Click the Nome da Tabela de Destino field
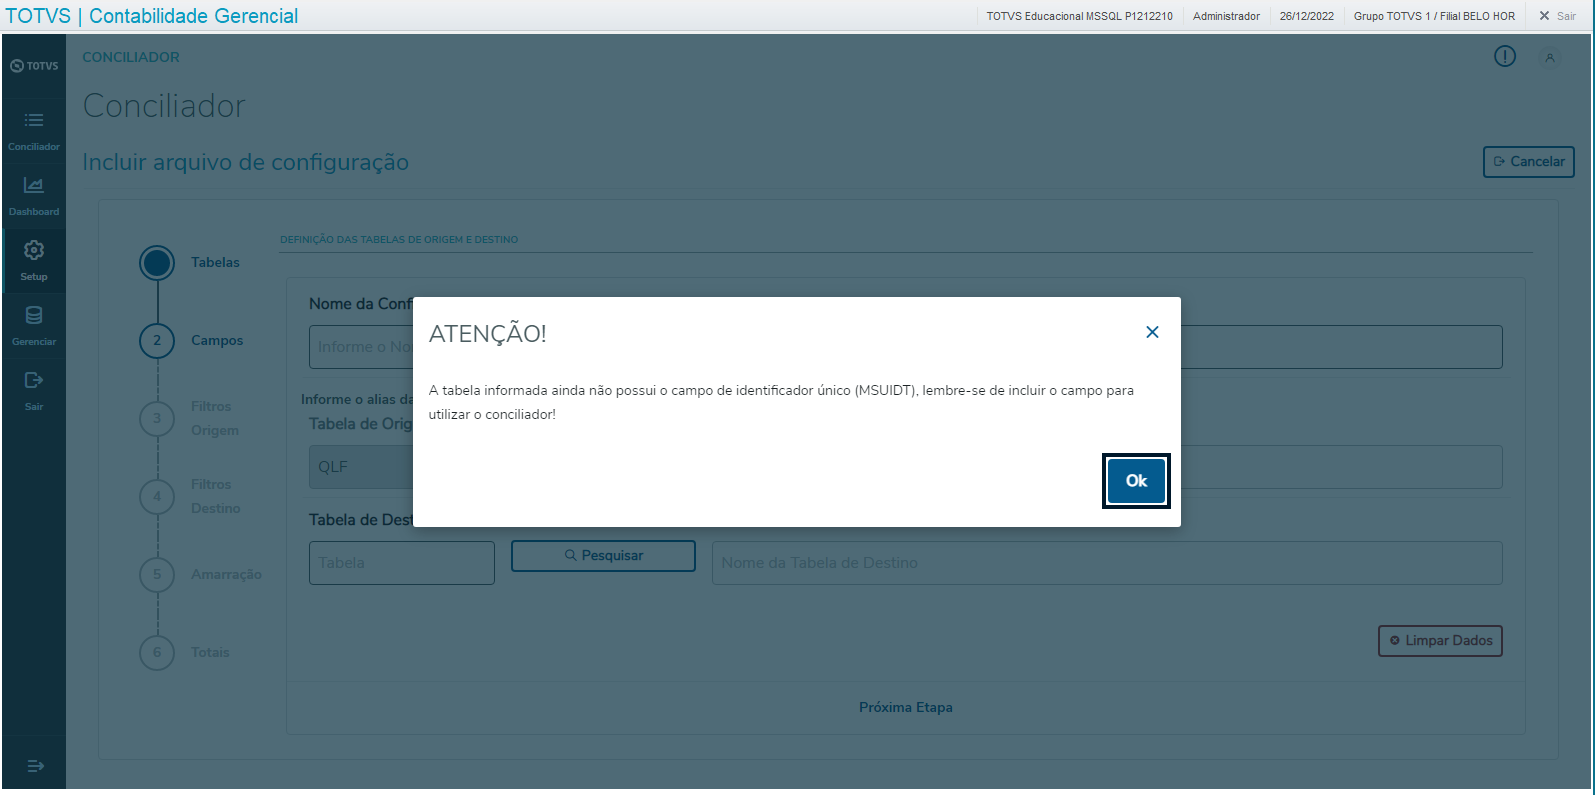Image resolution: width=1595 pixels, height=795 pixels. pos(1107,563)
